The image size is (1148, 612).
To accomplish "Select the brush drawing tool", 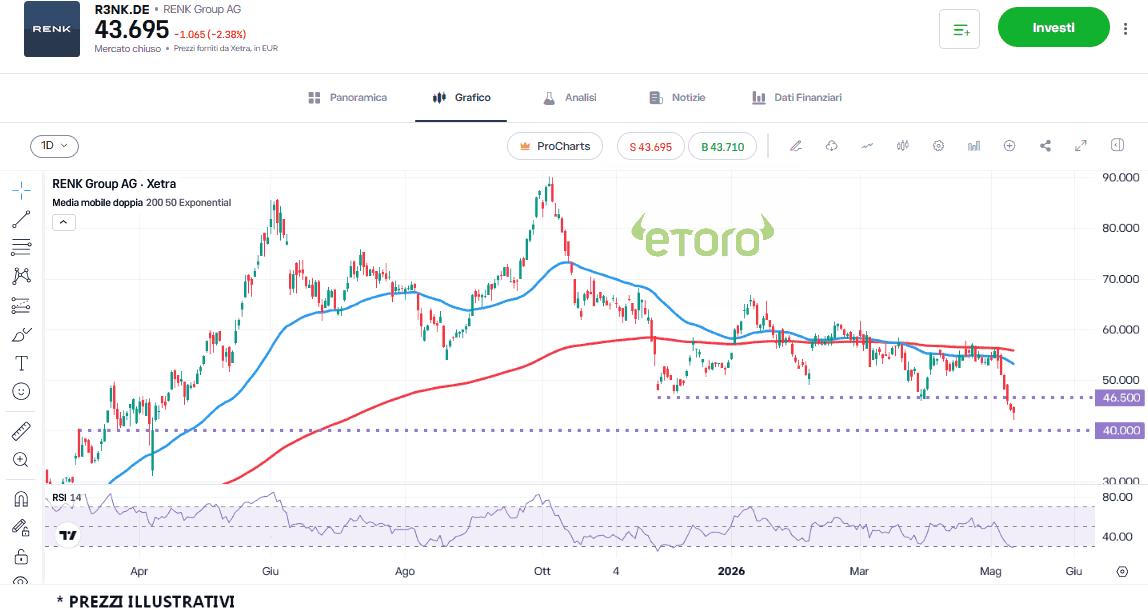I will coord(21,335).
